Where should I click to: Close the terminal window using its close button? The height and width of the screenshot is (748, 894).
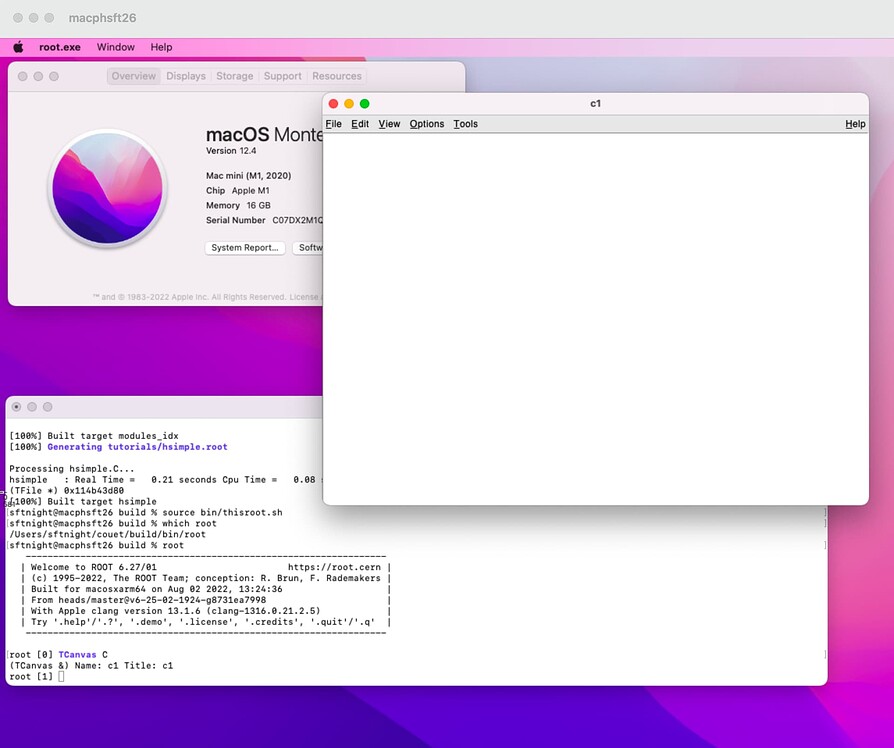(x=17, y=407)
